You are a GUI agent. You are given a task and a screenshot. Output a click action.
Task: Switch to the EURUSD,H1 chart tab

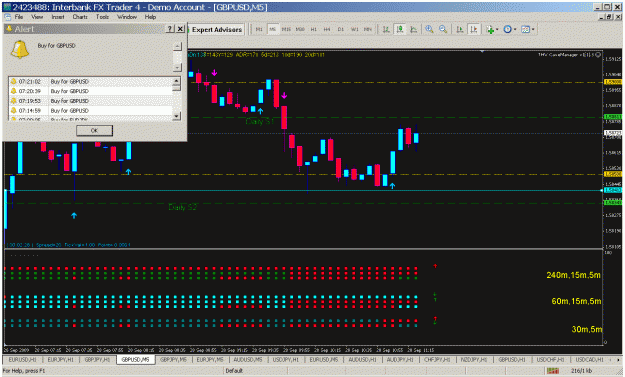(x=22, y=359)
